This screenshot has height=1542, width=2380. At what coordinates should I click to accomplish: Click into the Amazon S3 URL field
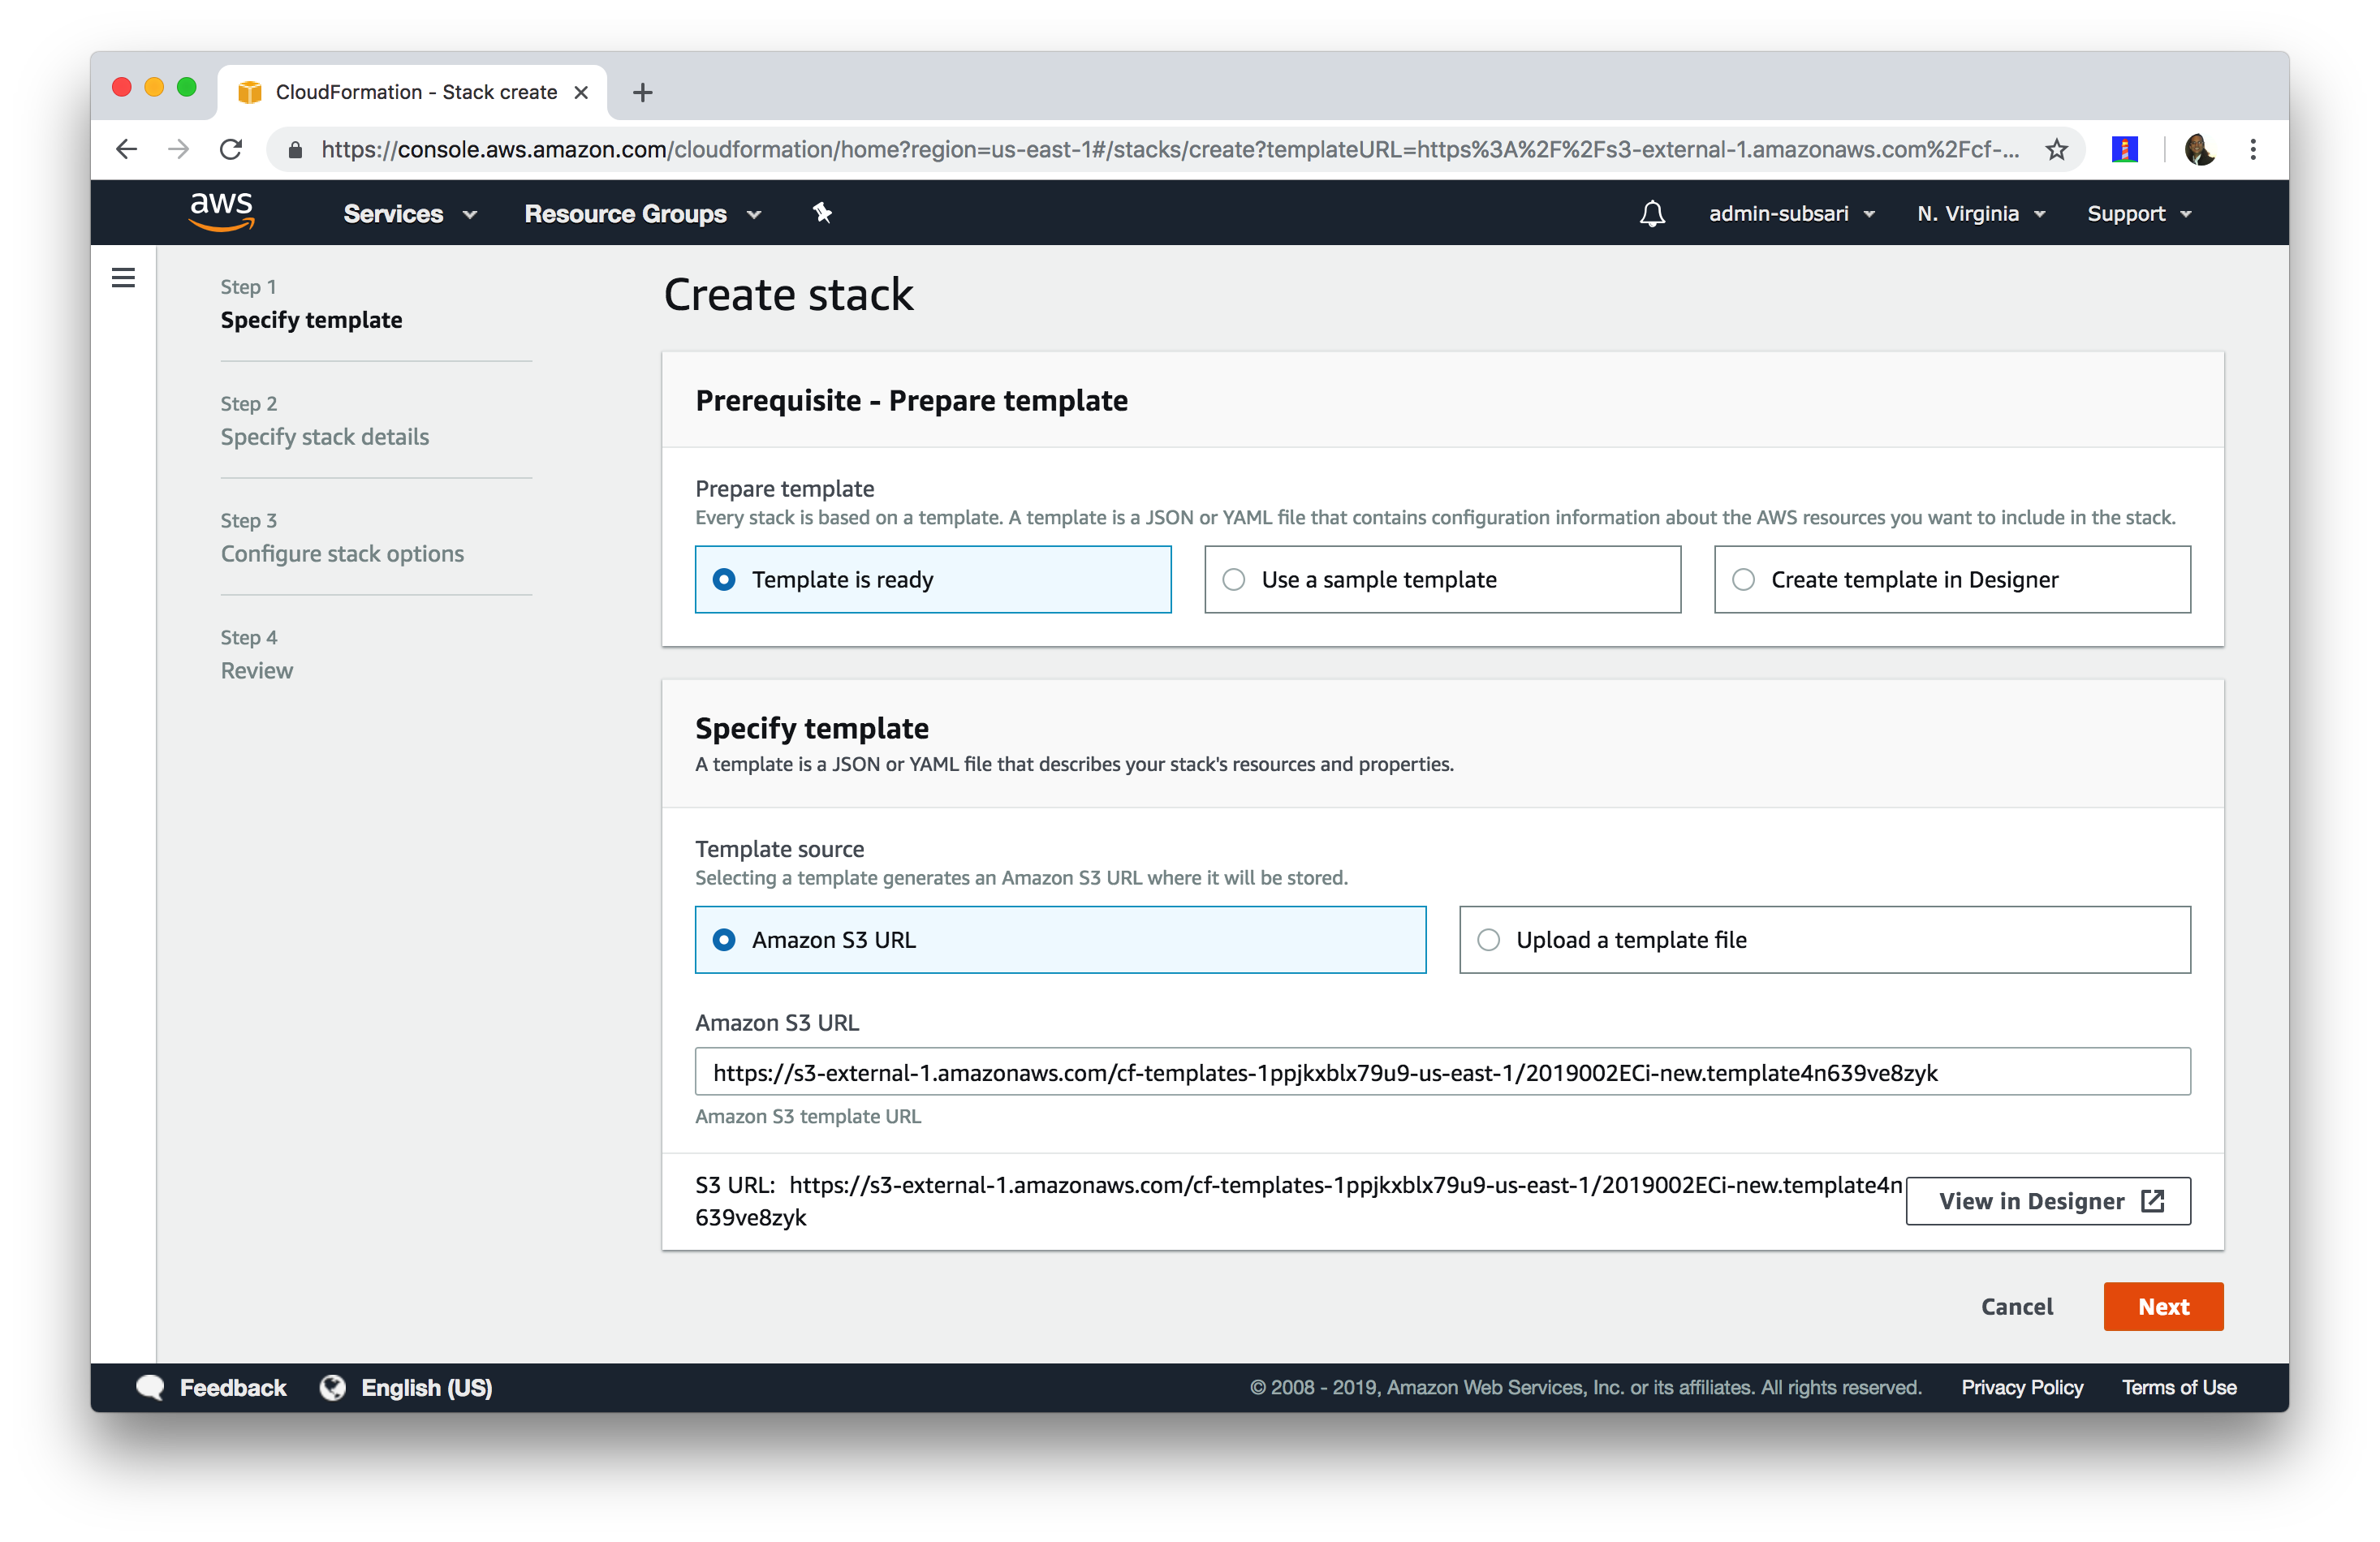coord(1441,1072)
